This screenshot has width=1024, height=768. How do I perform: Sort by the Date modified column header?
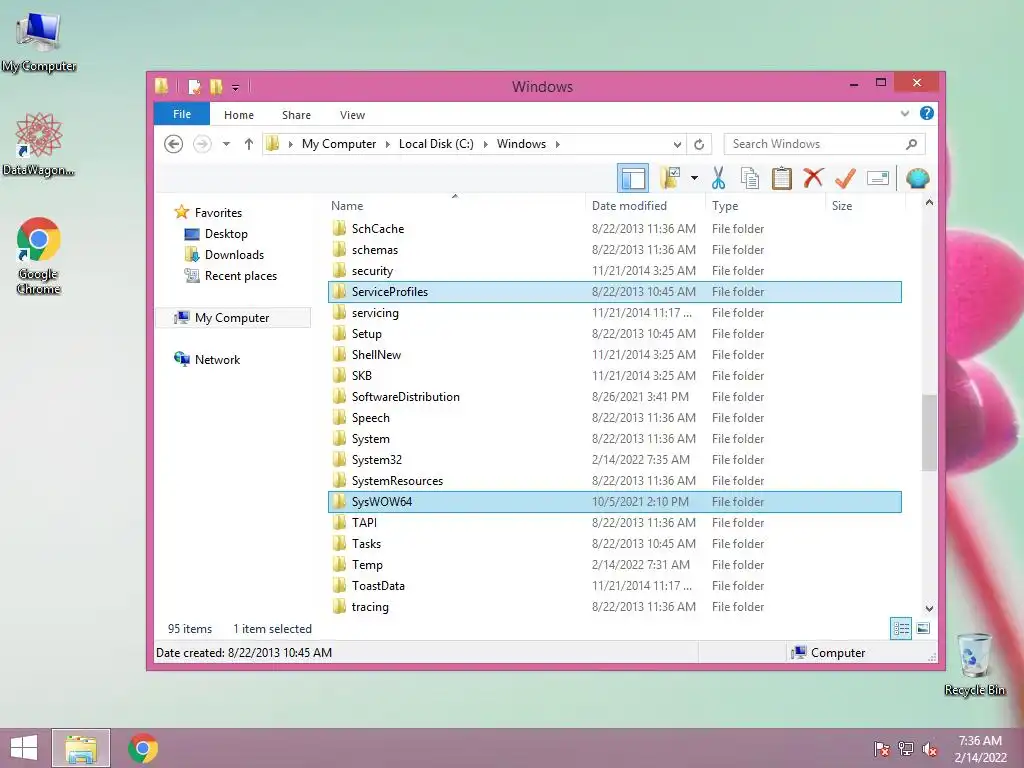point(629,206)
